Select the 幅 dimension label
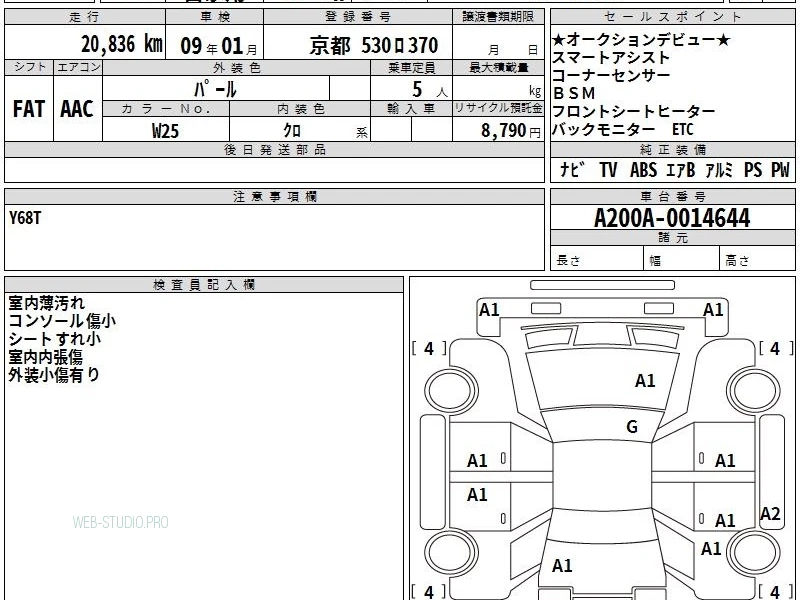This screenshot has width=800, height=600. (x=655, y=261)
